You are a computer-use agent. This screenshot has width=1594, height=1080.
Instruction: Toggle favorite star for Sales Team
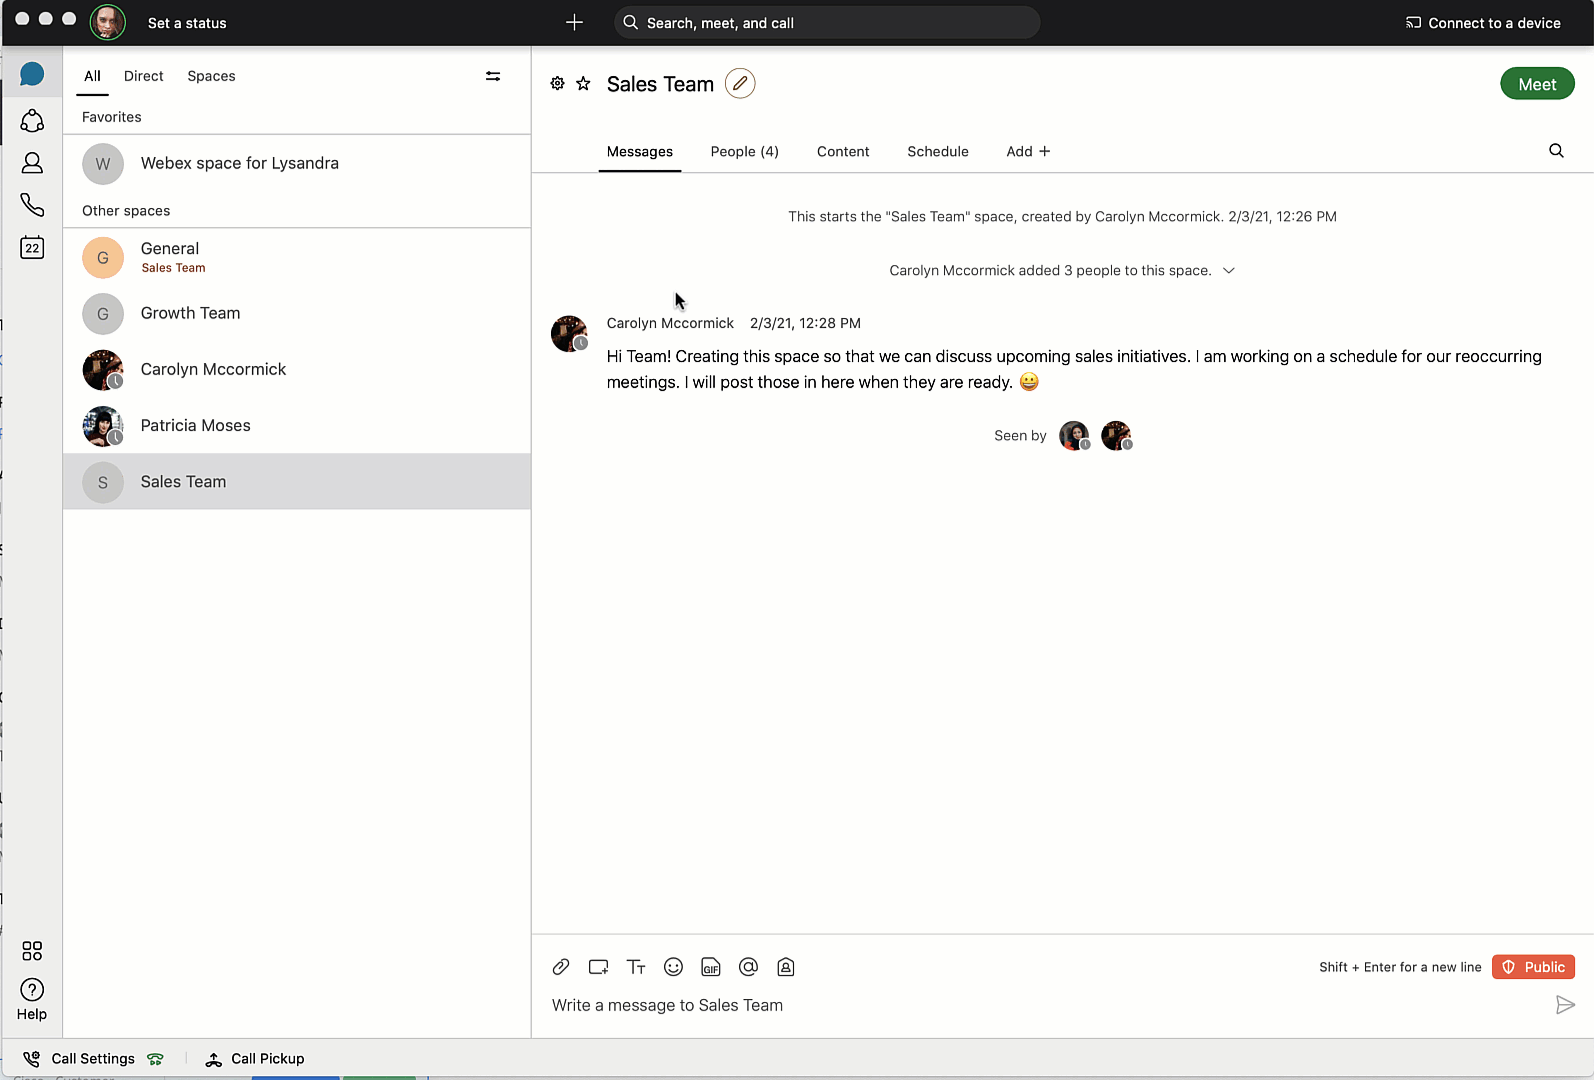584,84
